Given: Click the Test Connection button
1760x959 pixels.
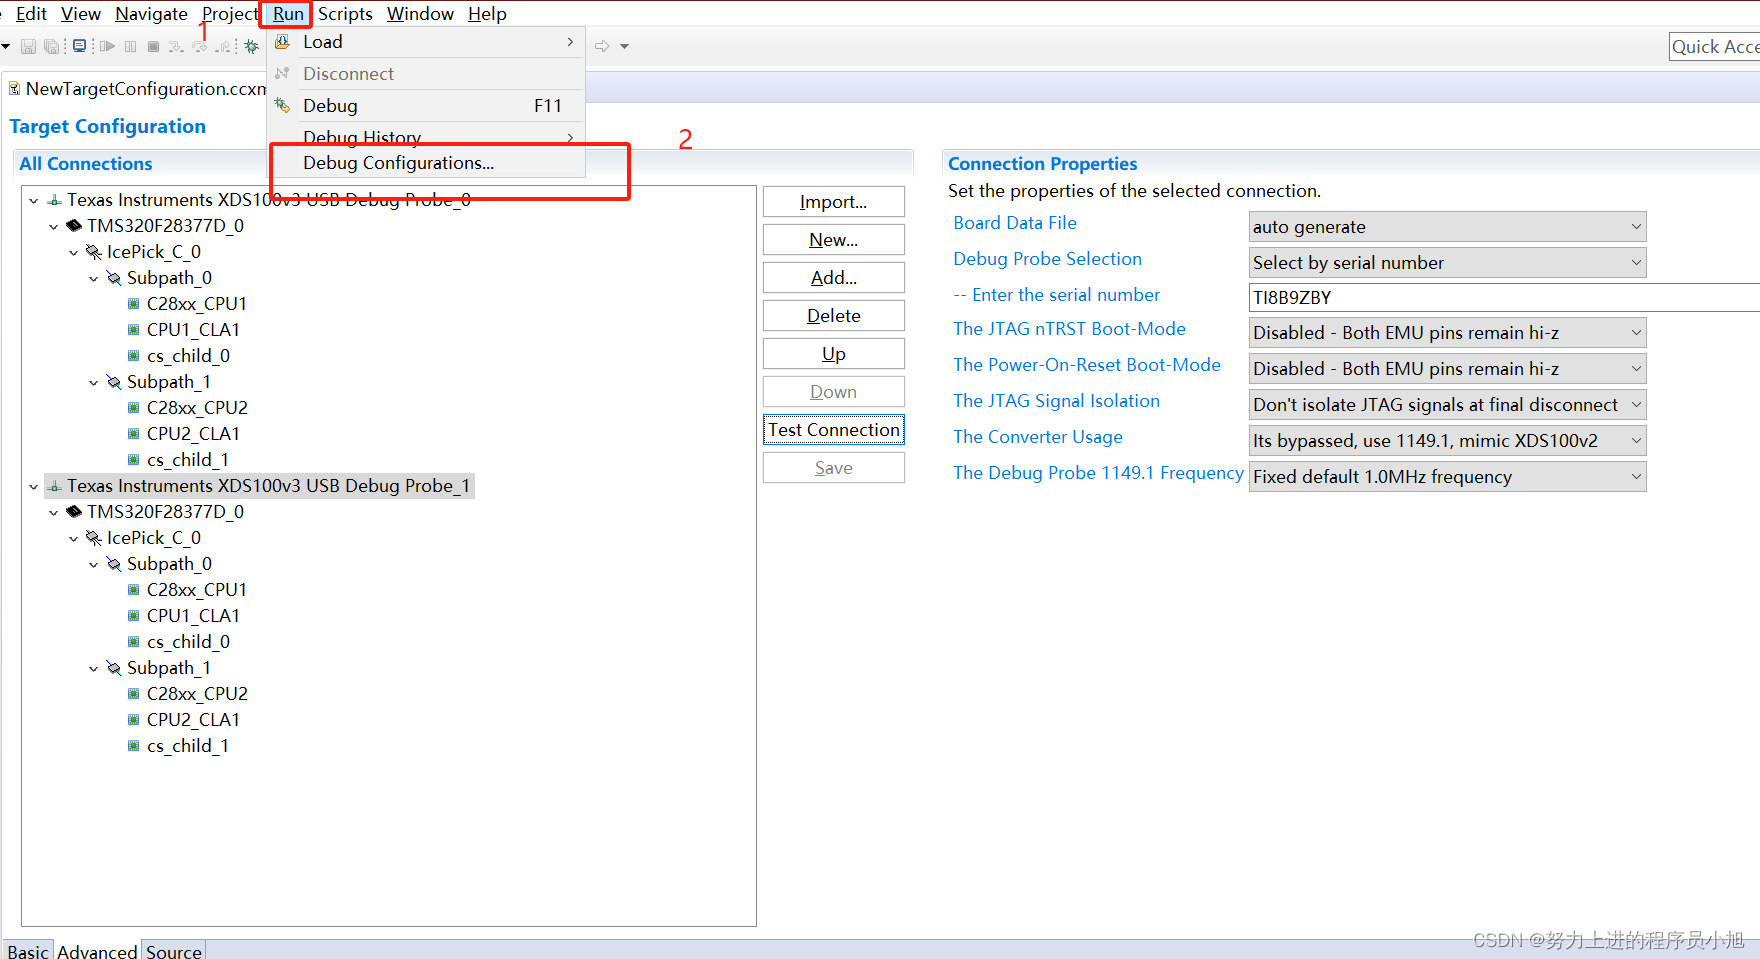Looking at the screenshot, I should [833, 430].
